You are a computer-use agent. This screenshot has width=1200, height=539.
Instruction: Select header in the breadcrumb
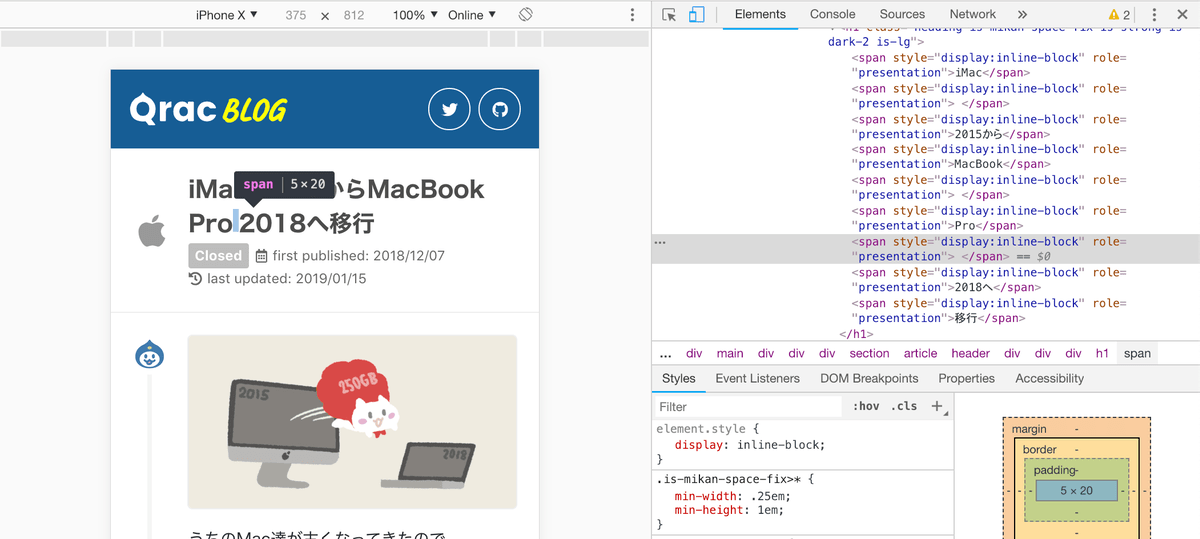coord(970,353)
